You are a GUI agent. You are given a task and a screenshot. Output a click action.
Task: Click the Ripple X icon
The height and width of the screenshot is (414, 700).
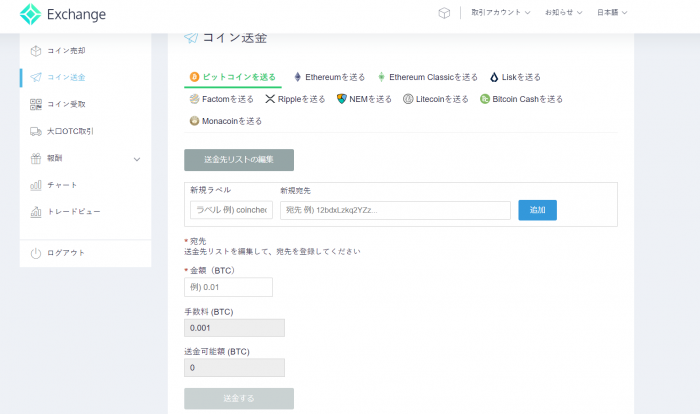click(x=270, y=99)
